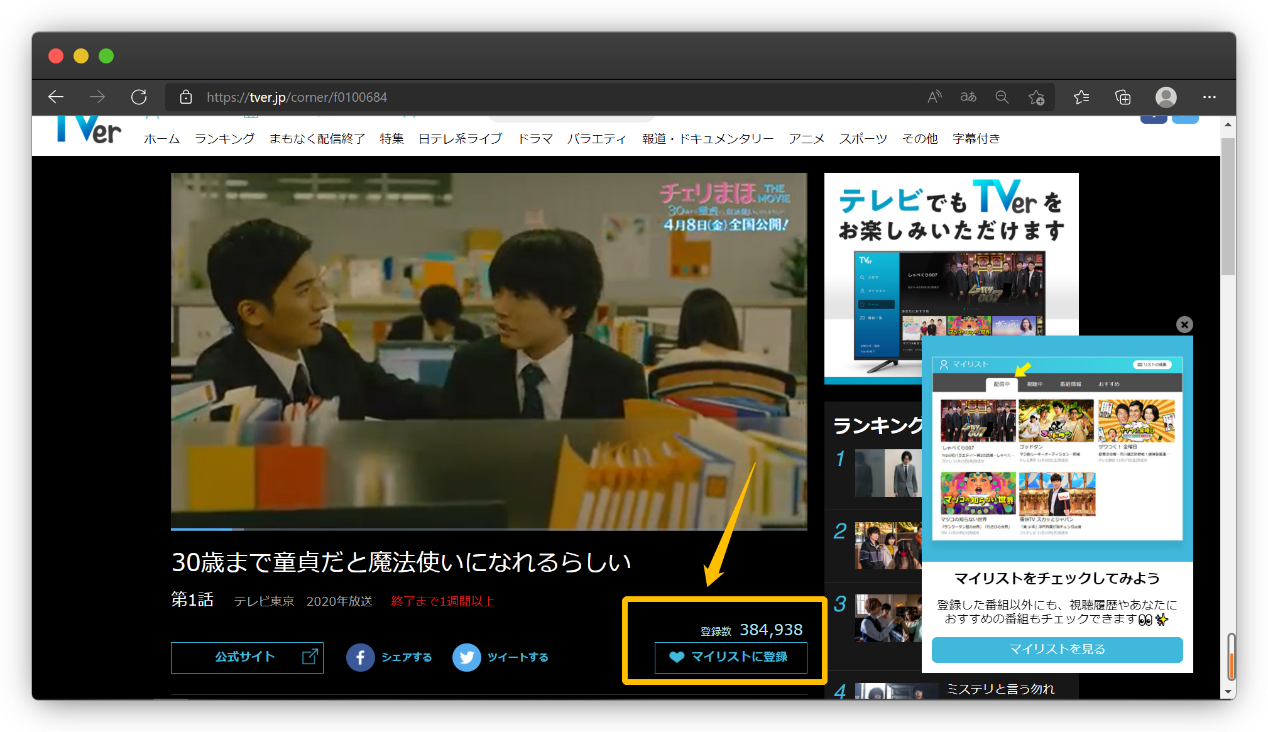Click the browser profile avatar
Image resolution: width=1268 pixels, height=732 pixels.
tap(1166, 97)
